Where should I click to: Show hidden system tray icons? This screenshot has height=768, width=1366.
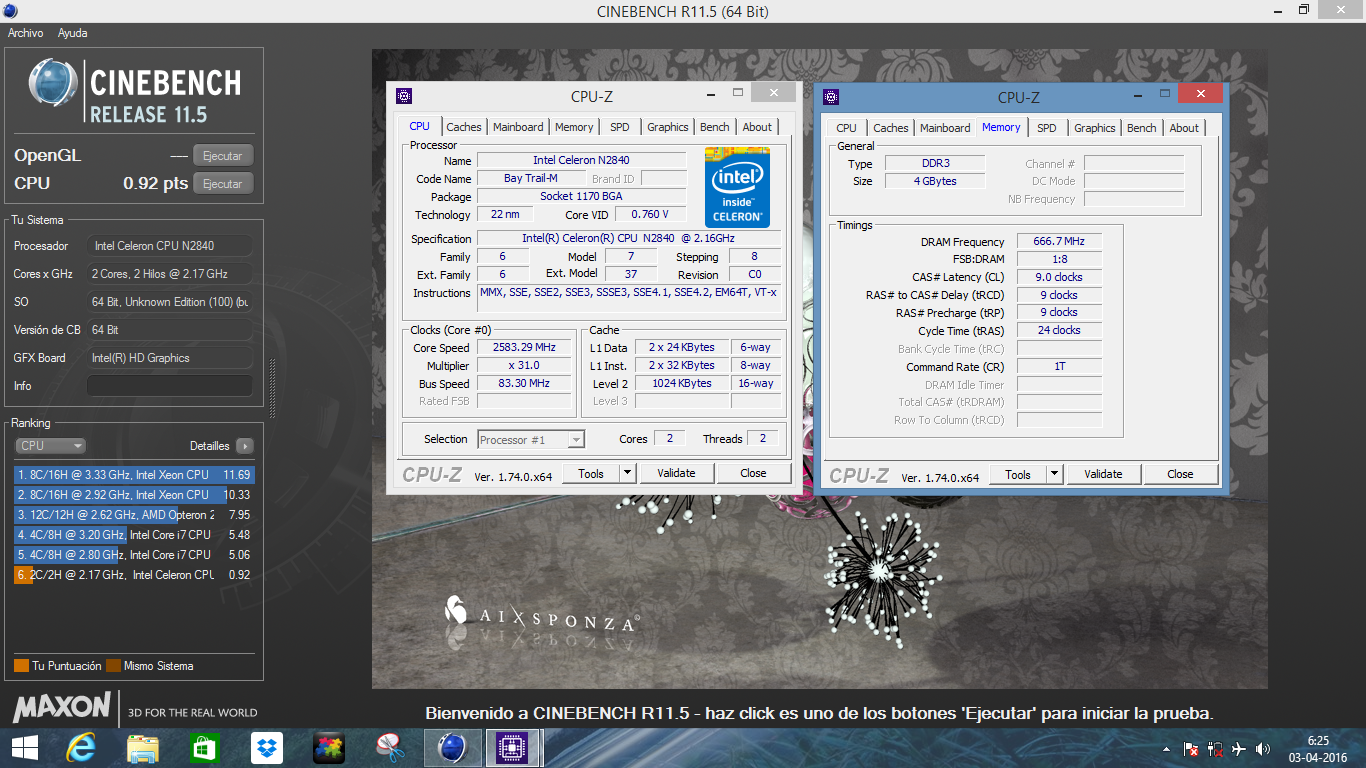click(x=1166, y=749)
